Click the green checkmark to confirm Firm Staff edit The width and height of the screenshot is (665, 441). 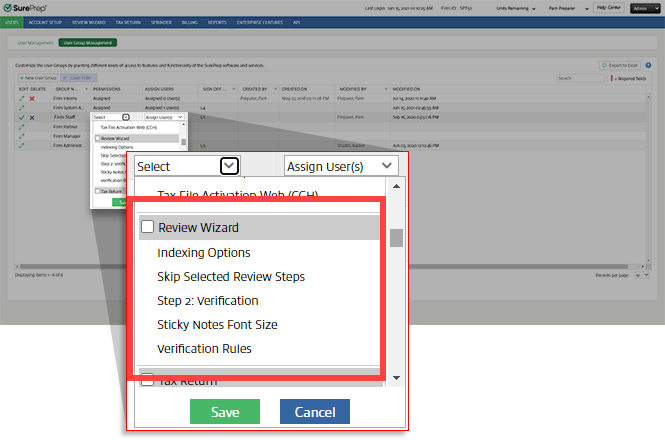(x=21, y=117)
